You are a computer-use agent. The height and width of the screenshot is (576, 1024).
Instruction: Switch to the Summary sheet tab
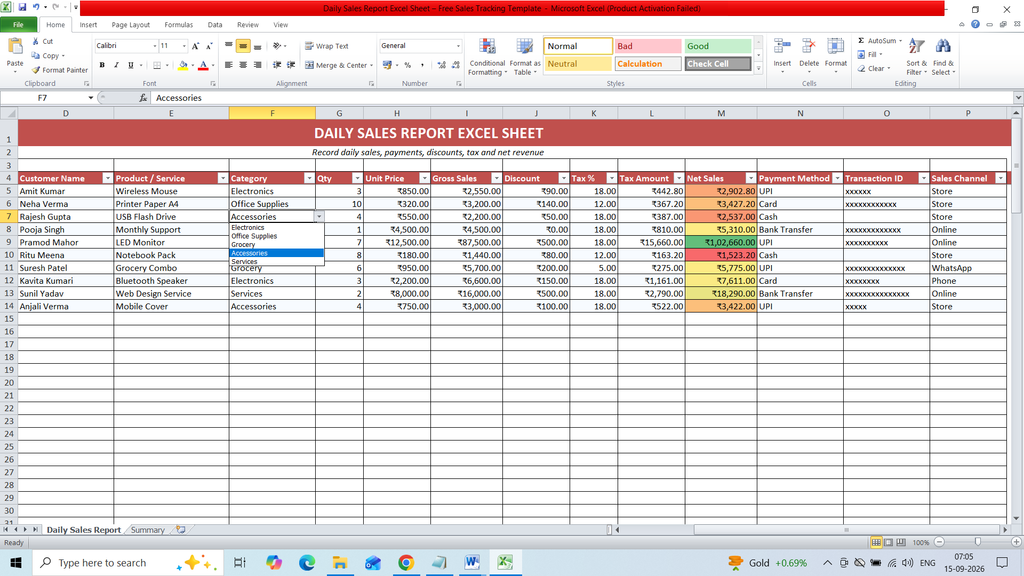coord(148,530)
